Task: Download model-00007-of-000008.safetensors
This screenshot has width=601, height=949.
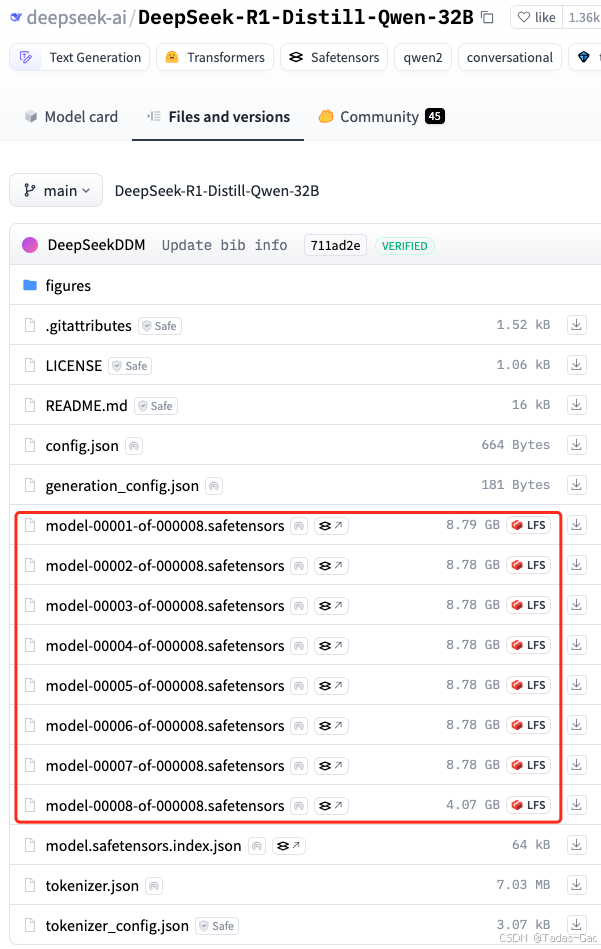Action: [x=577, y=764]
